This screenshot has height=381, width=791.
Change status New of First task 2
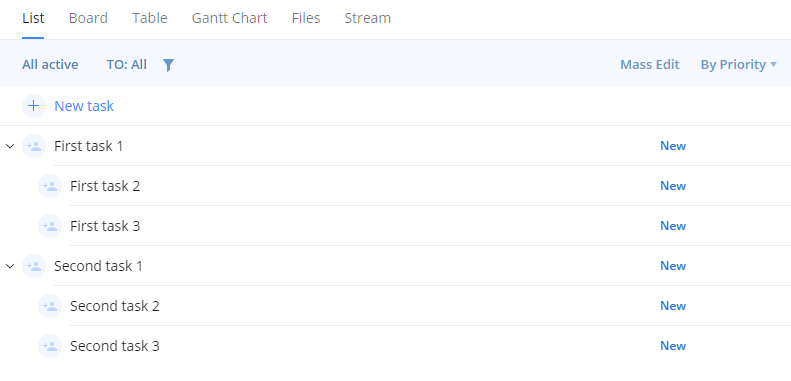tap(673, 186)
